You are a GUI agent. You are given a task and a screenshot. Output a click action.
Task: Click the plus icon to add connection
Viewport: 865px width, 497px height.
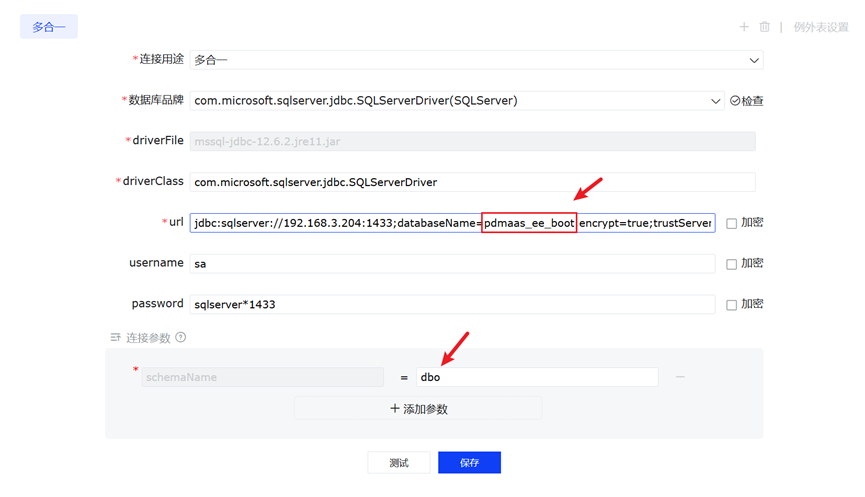(x=744, y=27)
